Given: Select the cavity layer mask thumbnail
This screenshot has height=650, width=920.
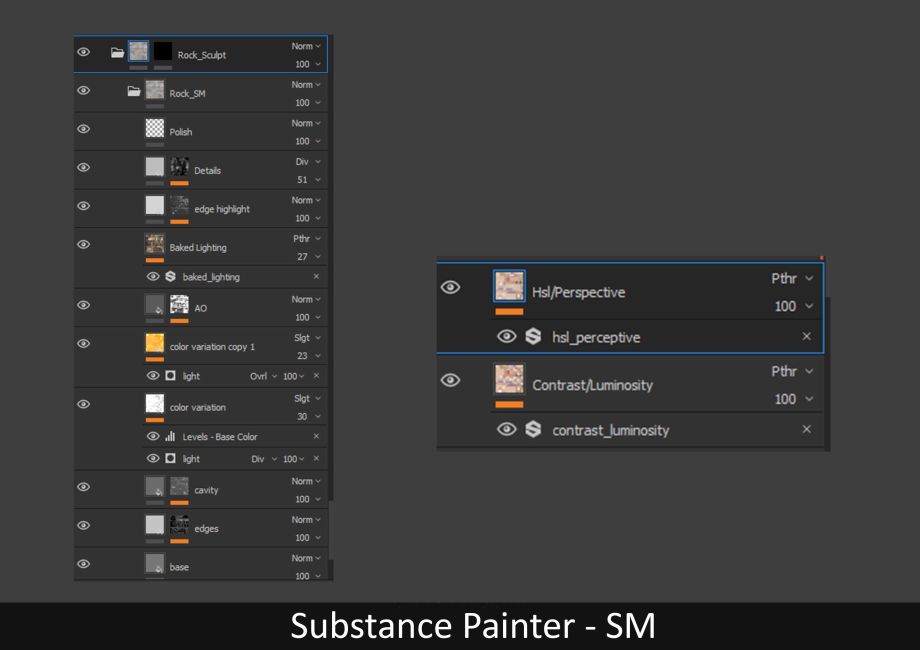Looking at the screenshot, I should click(180, 486).
